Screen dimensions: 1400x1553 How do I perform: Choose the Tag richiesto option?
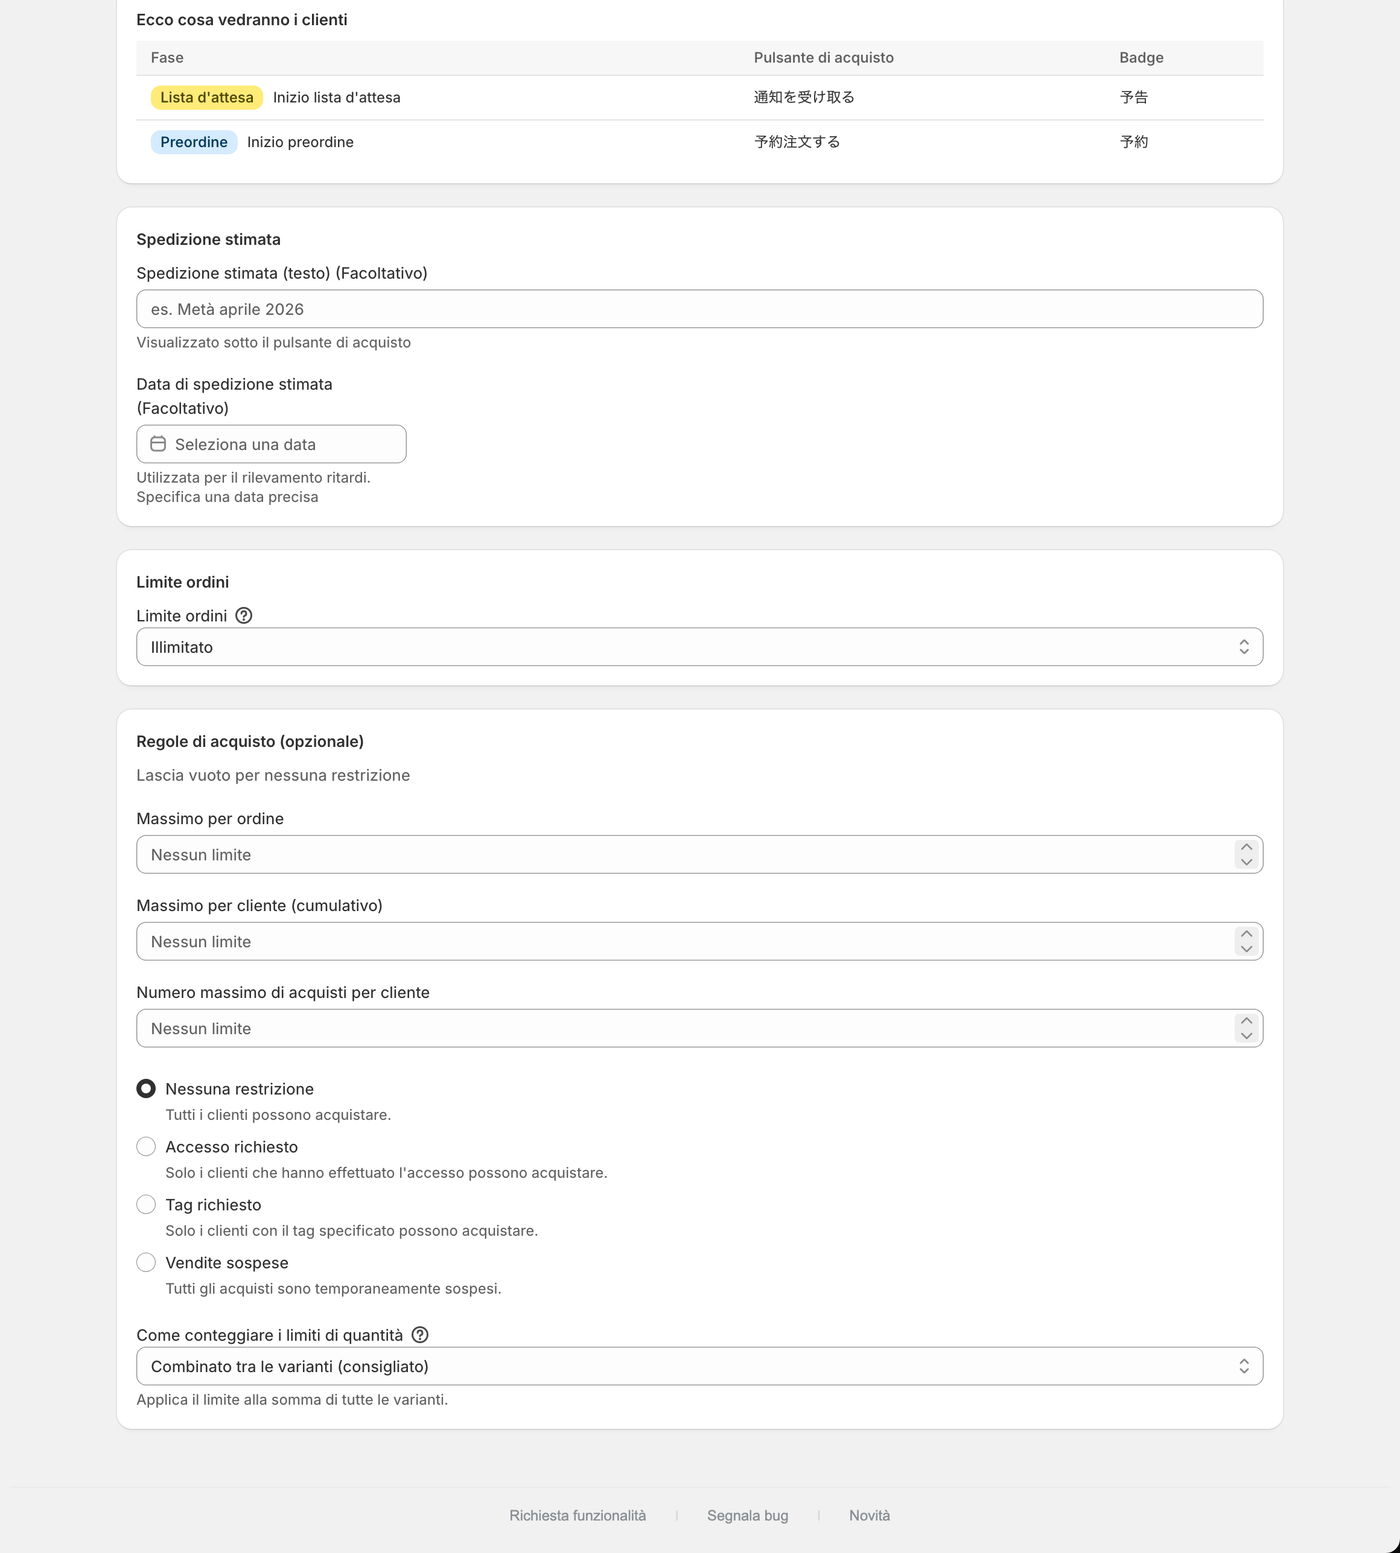146,1204
